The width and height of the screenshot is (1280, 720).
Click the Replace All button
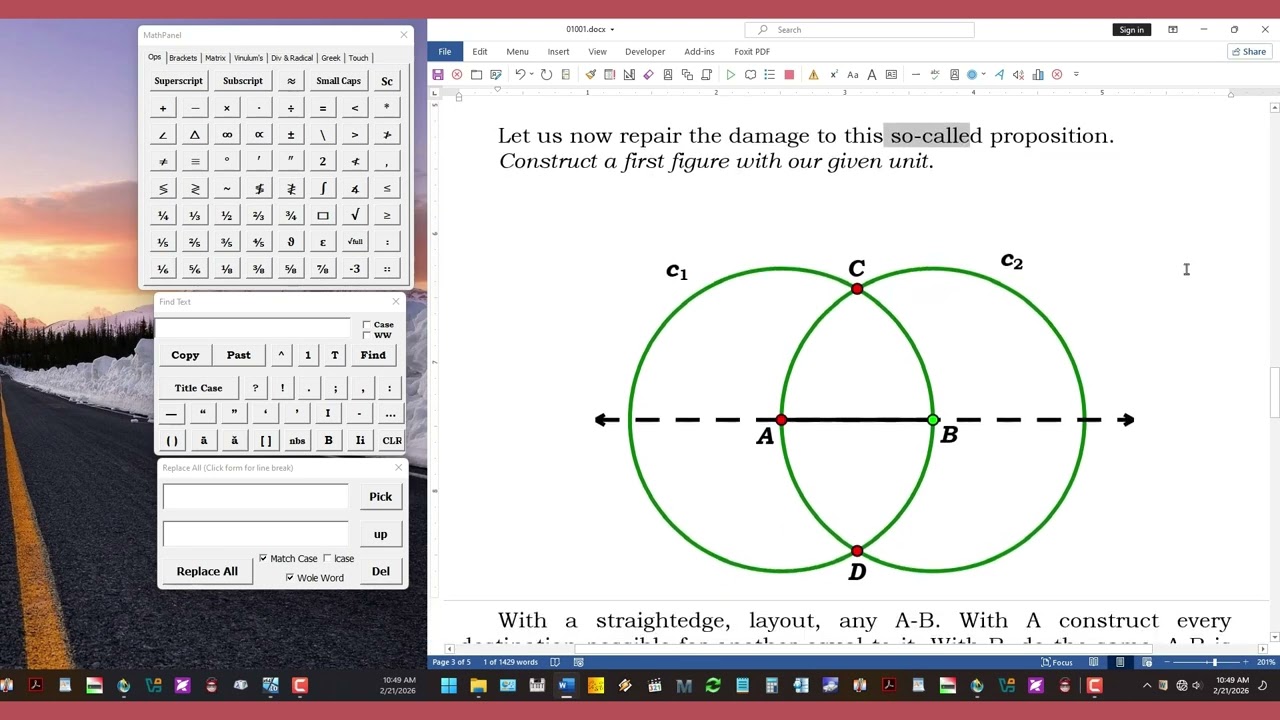207,571
